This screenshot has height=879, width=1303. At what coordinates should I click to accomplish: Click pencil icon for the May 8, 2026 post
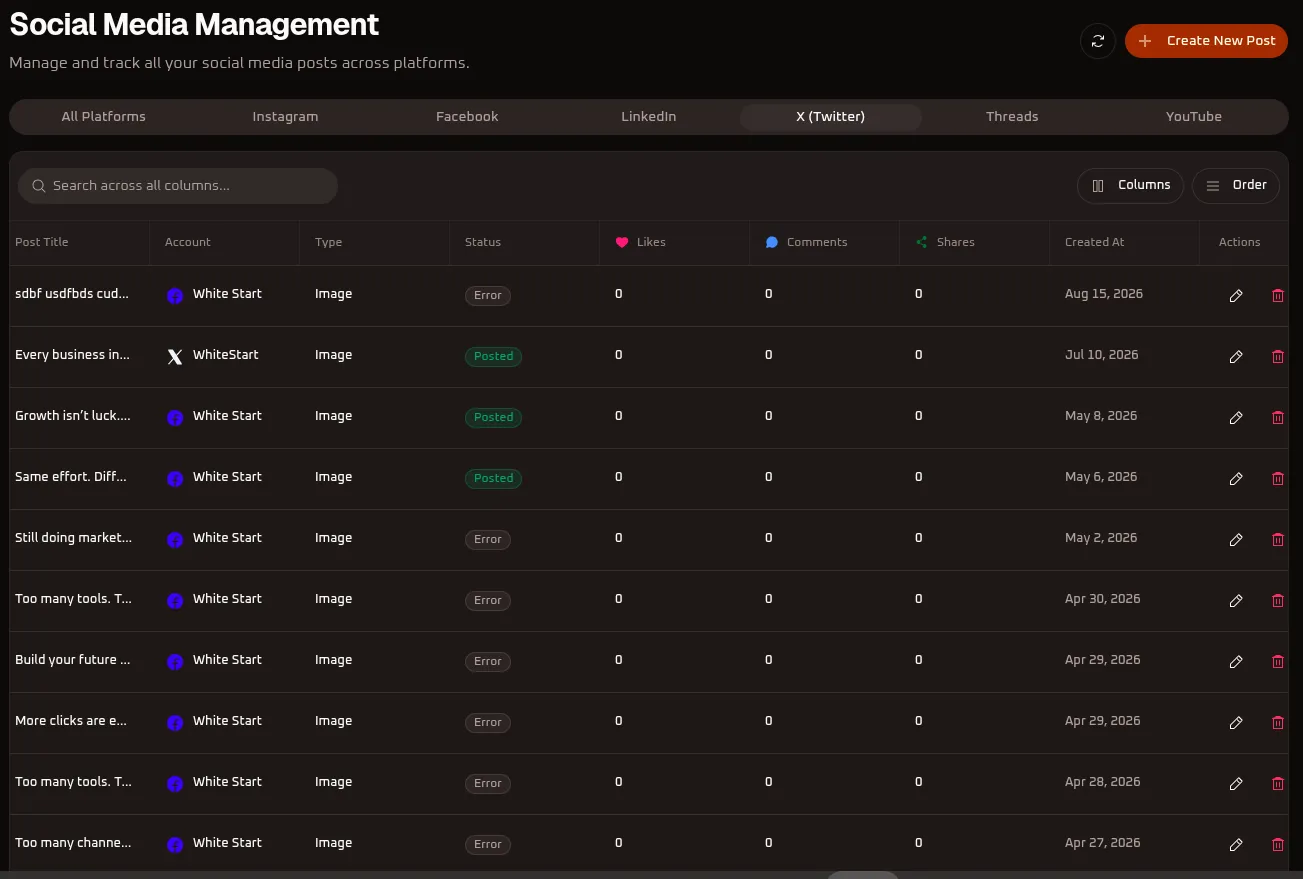click(x=1236, y=418)
